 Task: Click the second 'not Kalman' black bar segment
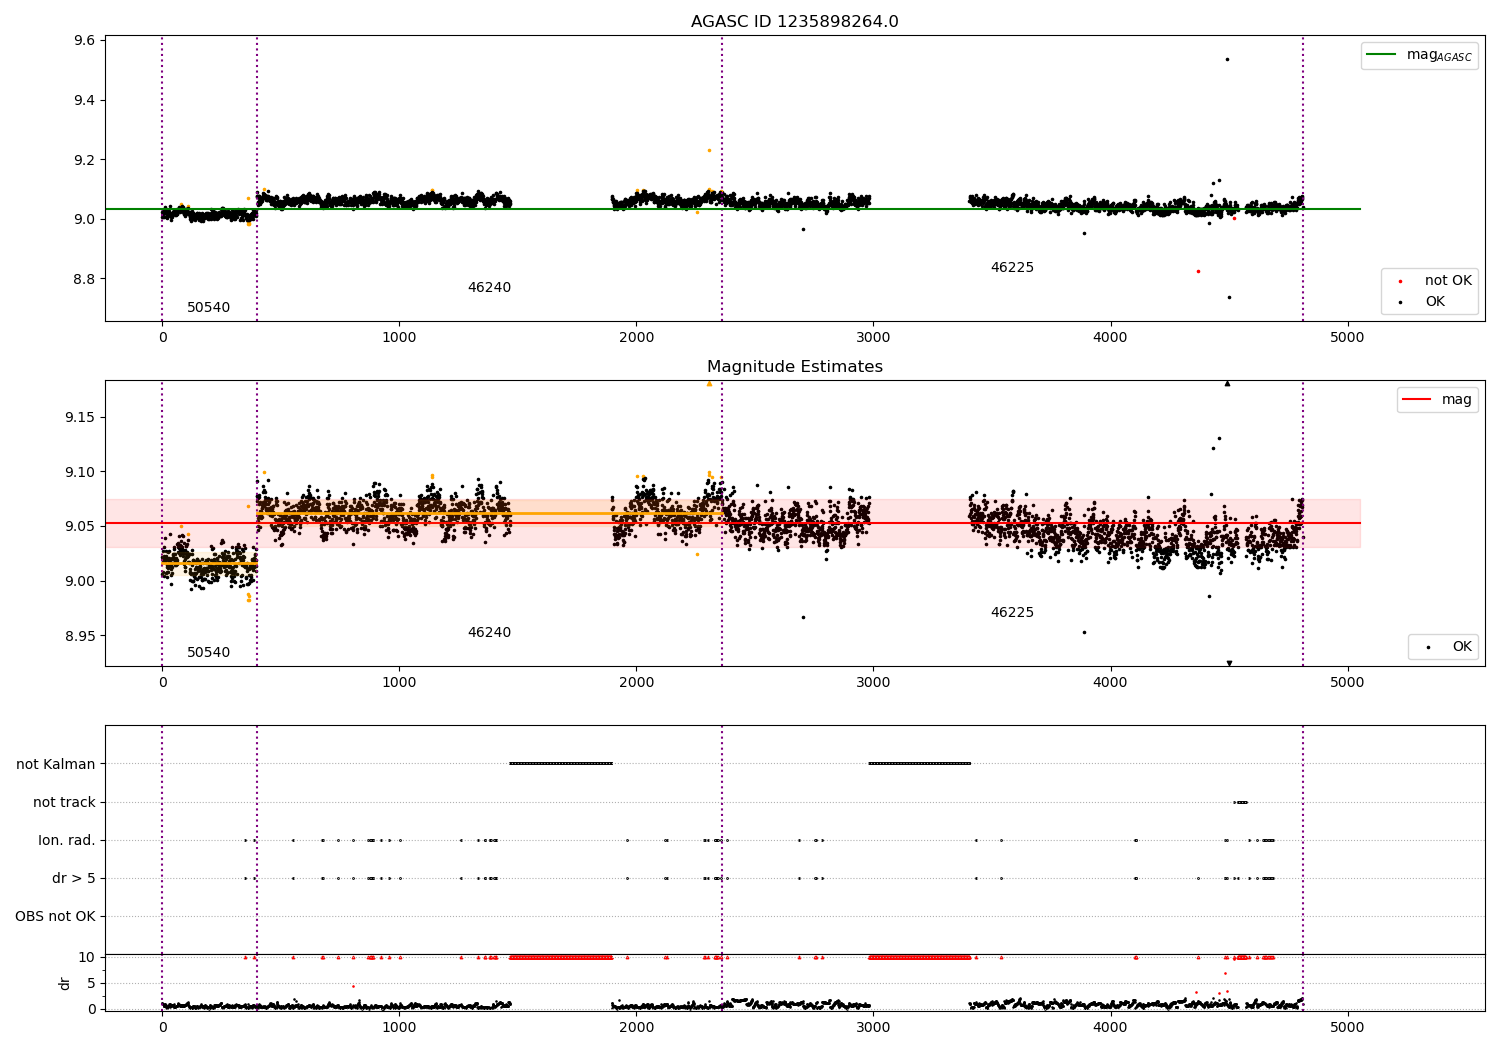[x=920, y=764]
